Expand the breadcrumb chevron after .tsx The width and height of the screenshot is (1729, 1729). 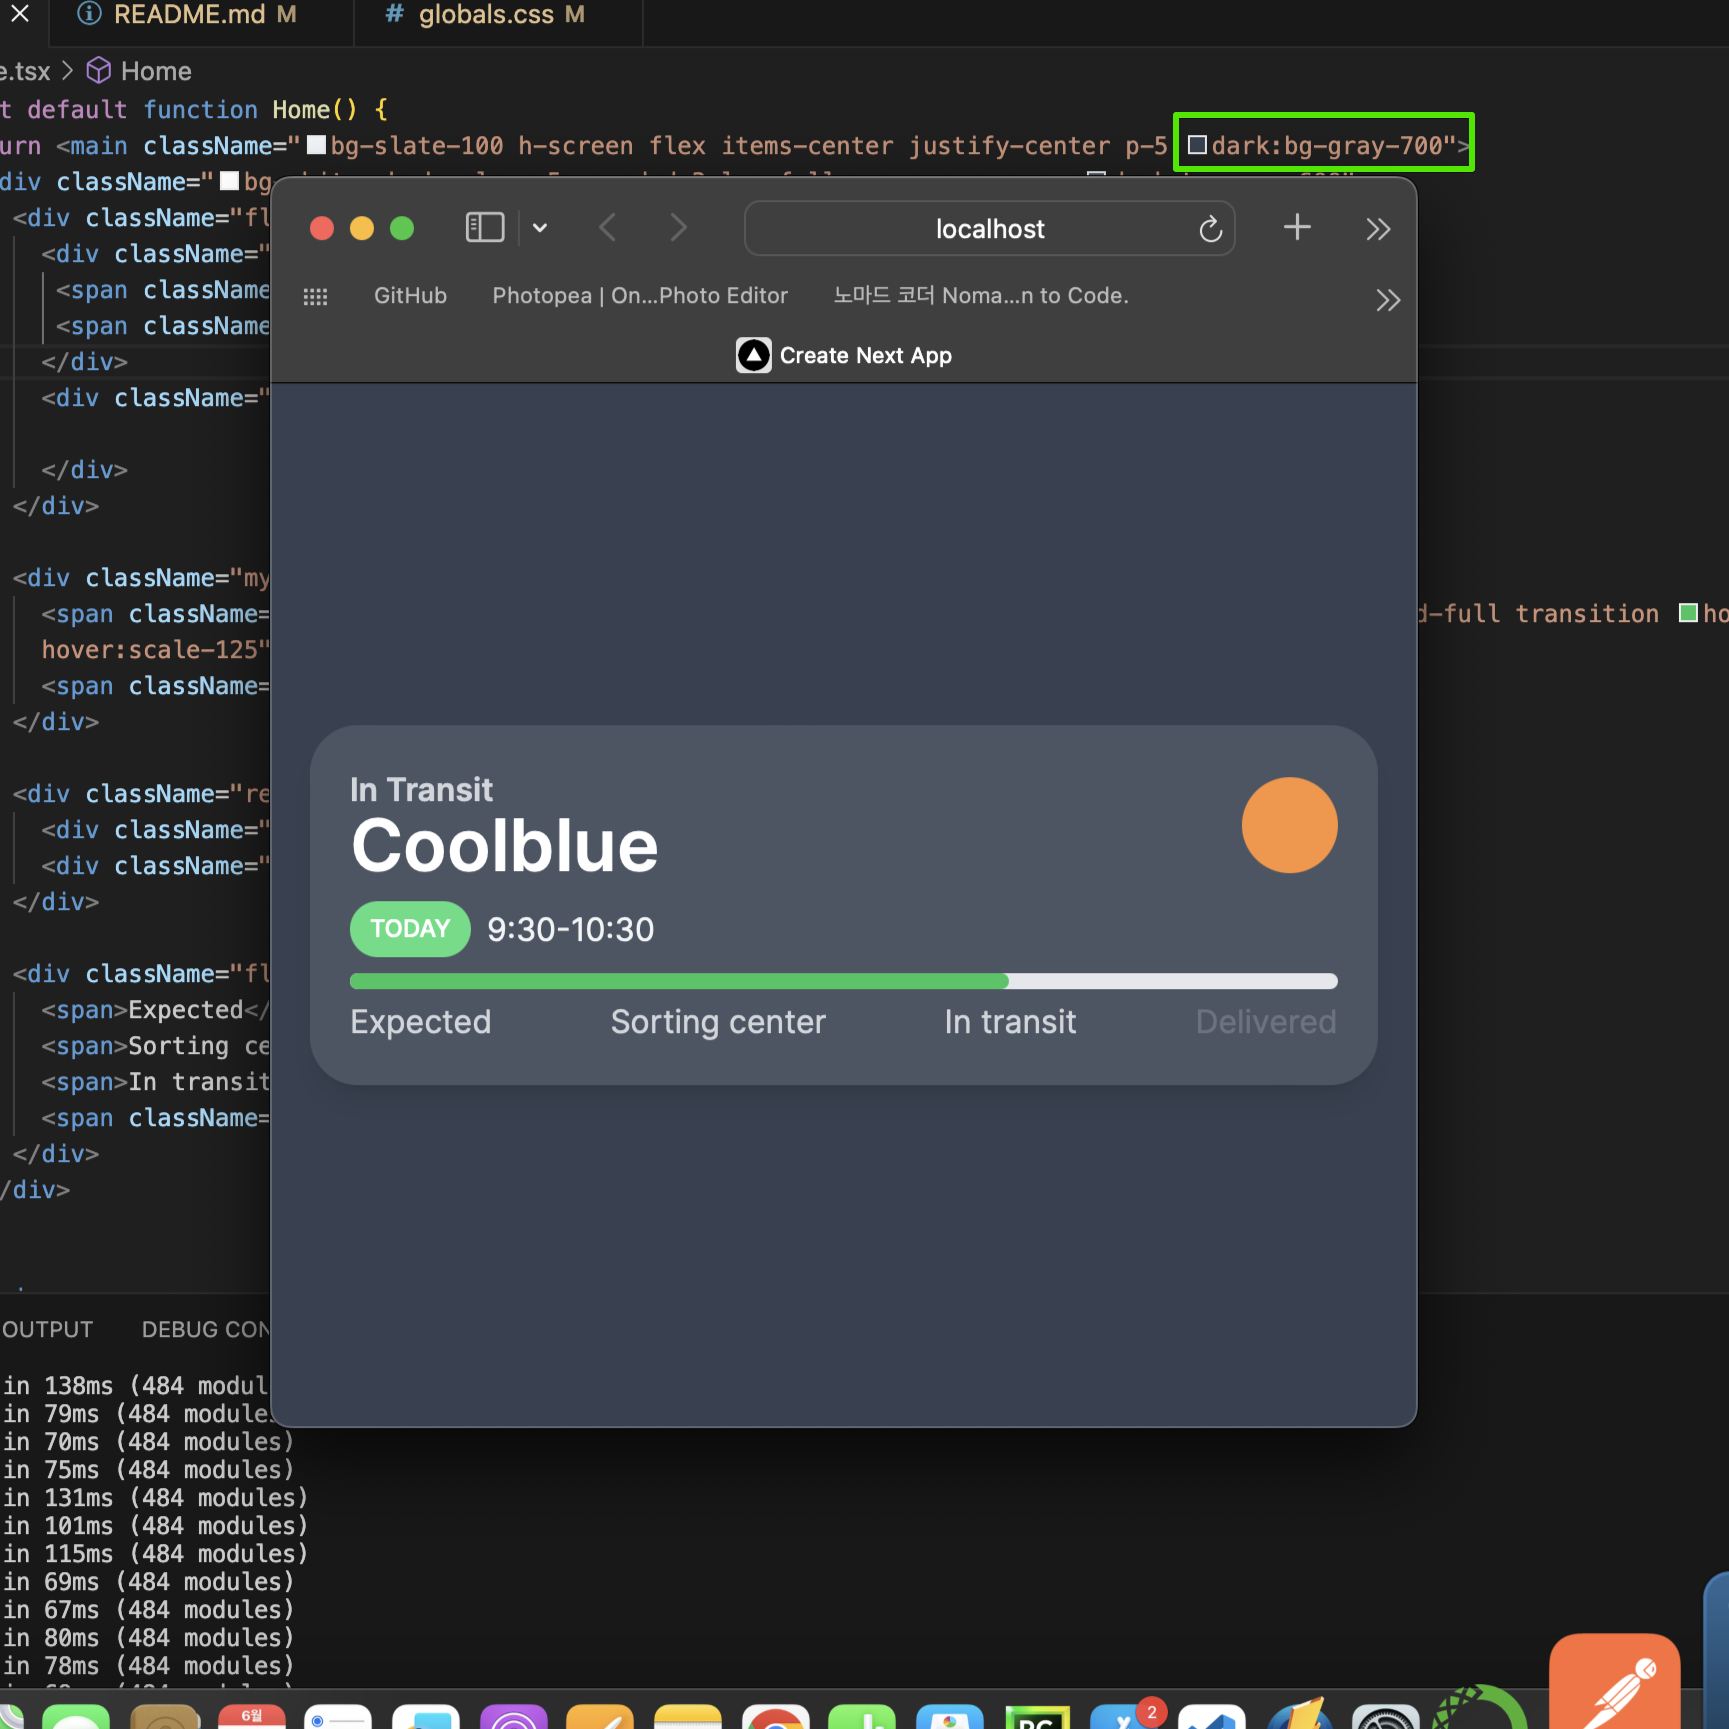67,71
